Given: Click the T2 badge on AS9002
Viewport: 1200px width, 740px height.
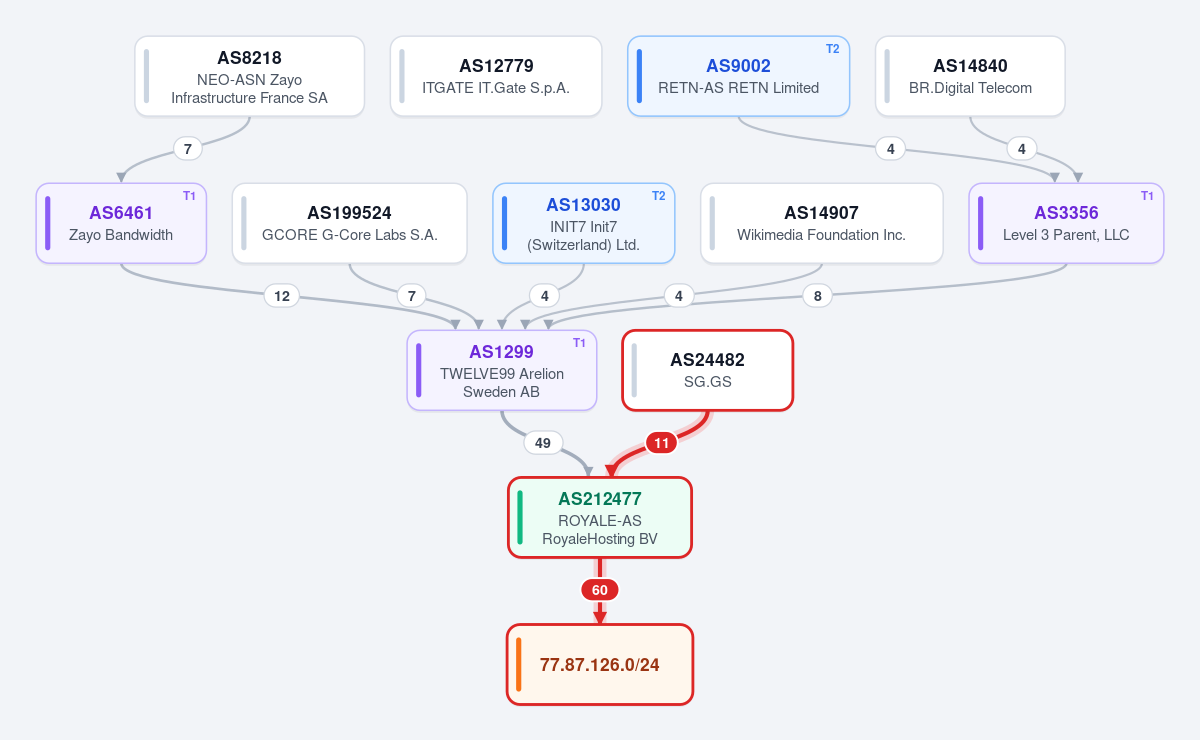Looking at the screenshot, I should [x=832, y=49].
